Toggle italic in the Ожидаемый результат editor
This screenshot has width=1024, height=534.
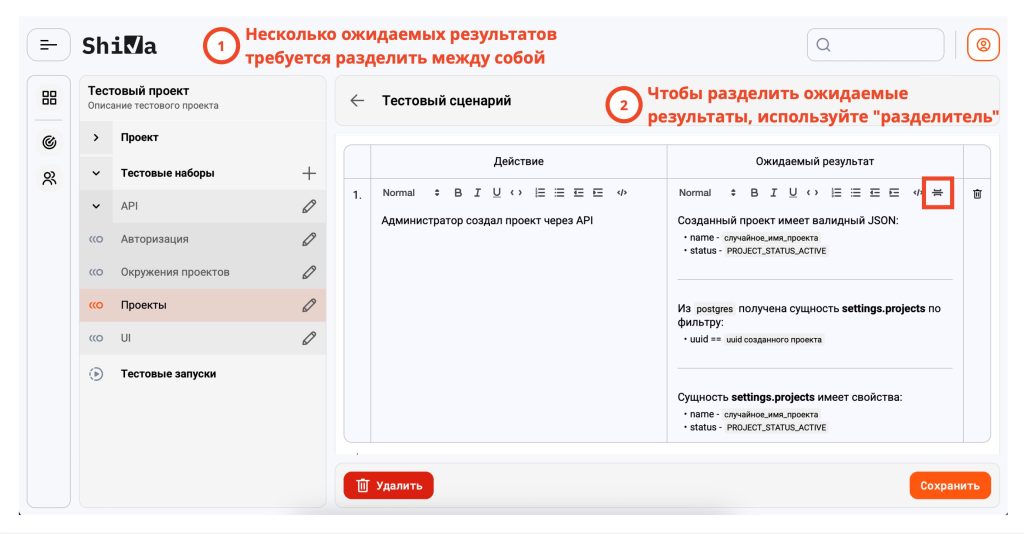pyautogui.click(x=774, y=193)
